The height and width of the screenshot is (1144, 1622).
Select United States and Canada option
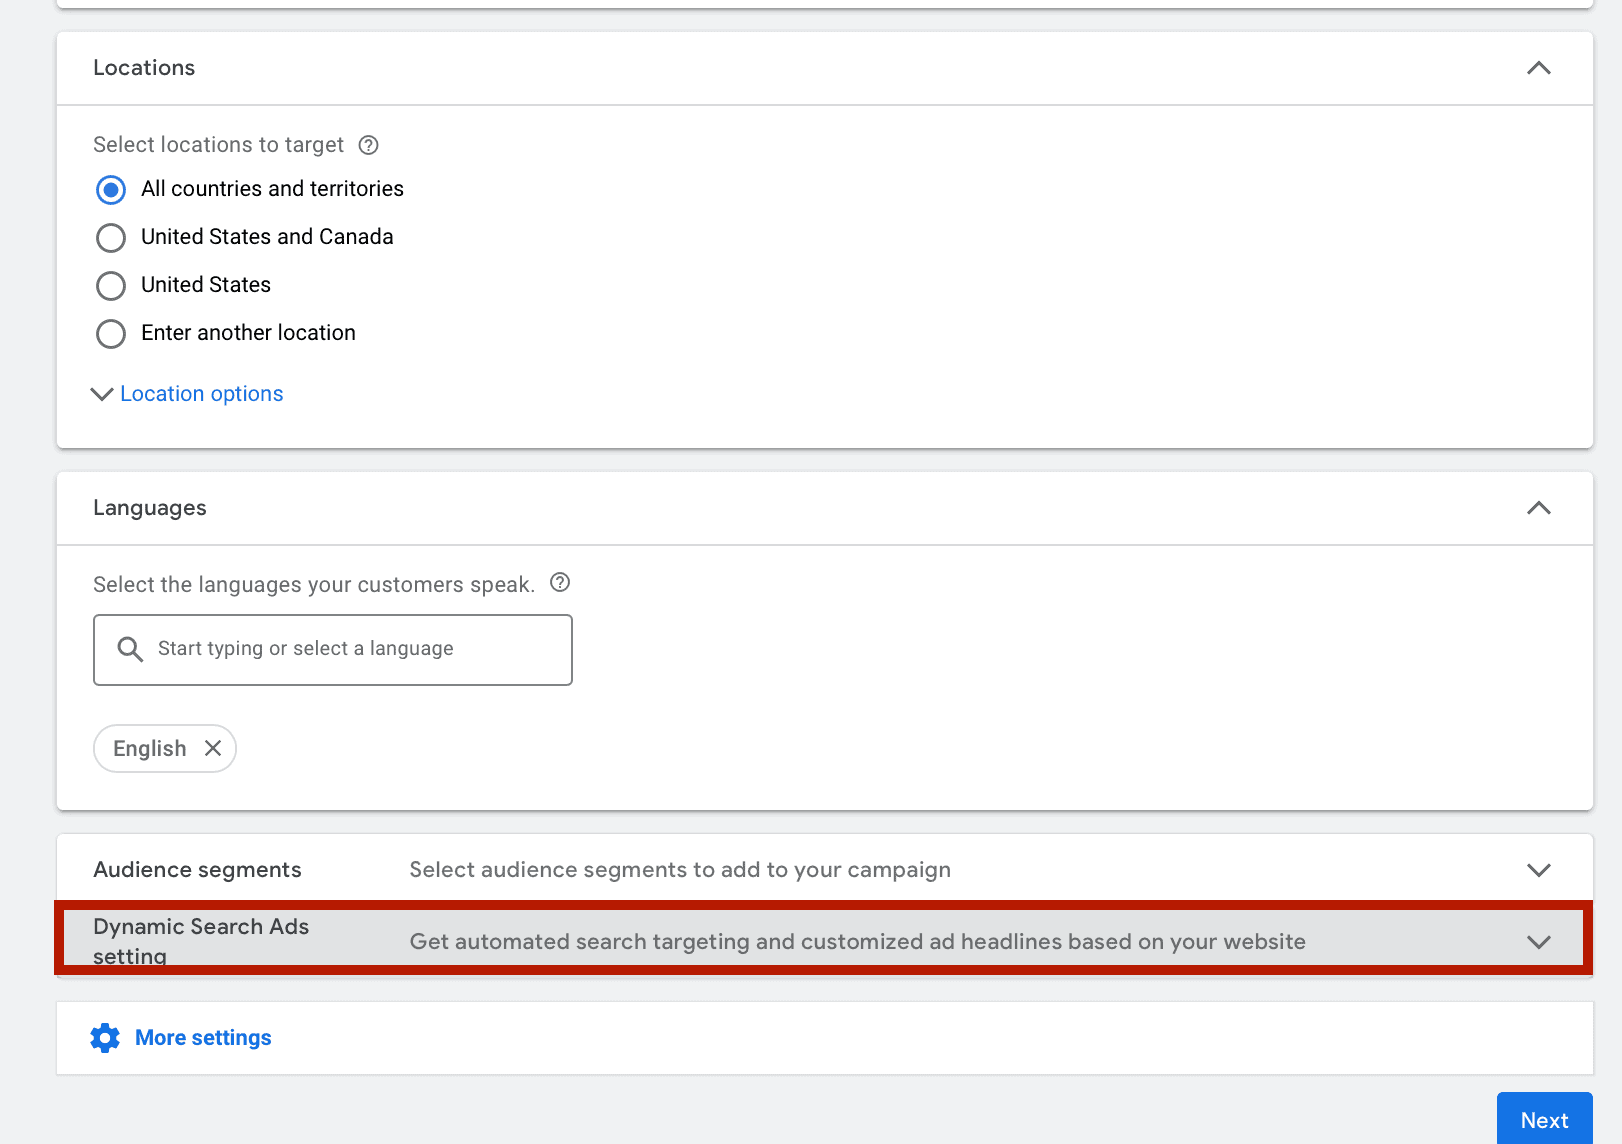[x=111, y=237]
